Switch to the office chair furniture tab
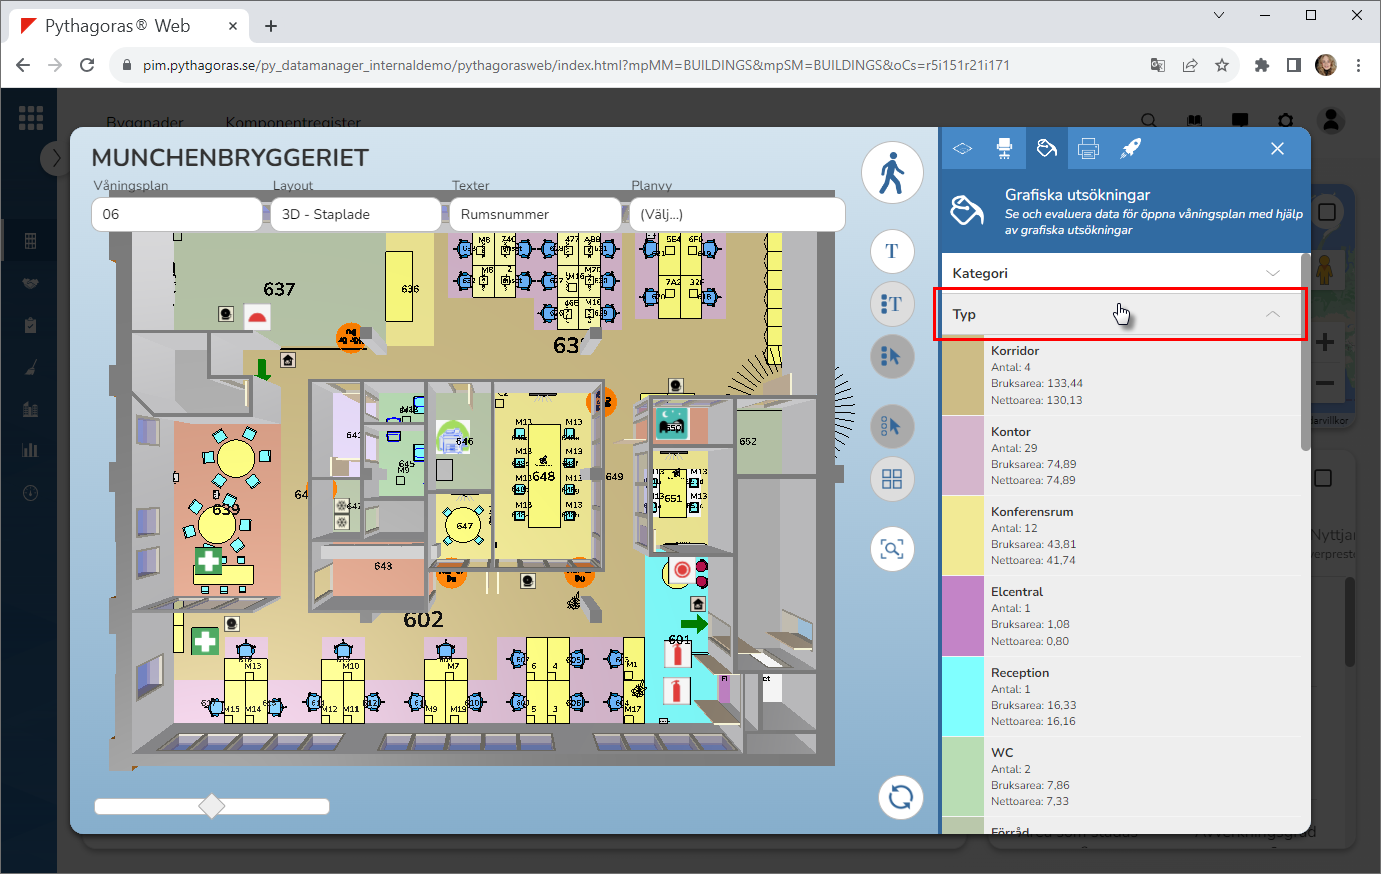 (1004, 149)
